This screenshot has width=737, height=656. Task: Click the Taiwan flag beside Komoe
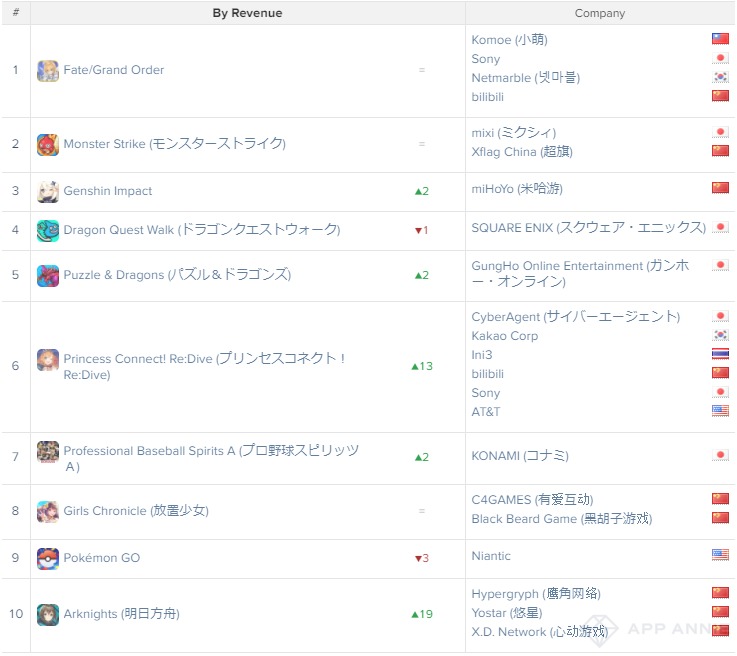(x=720, y=39)
